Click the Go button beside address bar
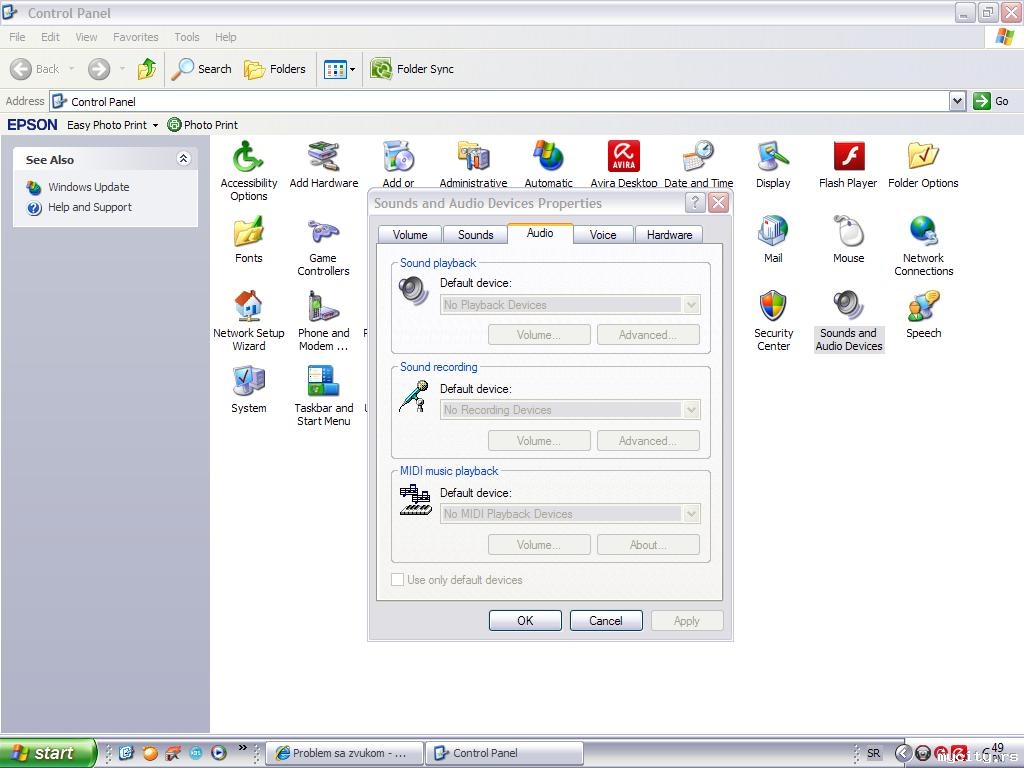 (991, 101)
